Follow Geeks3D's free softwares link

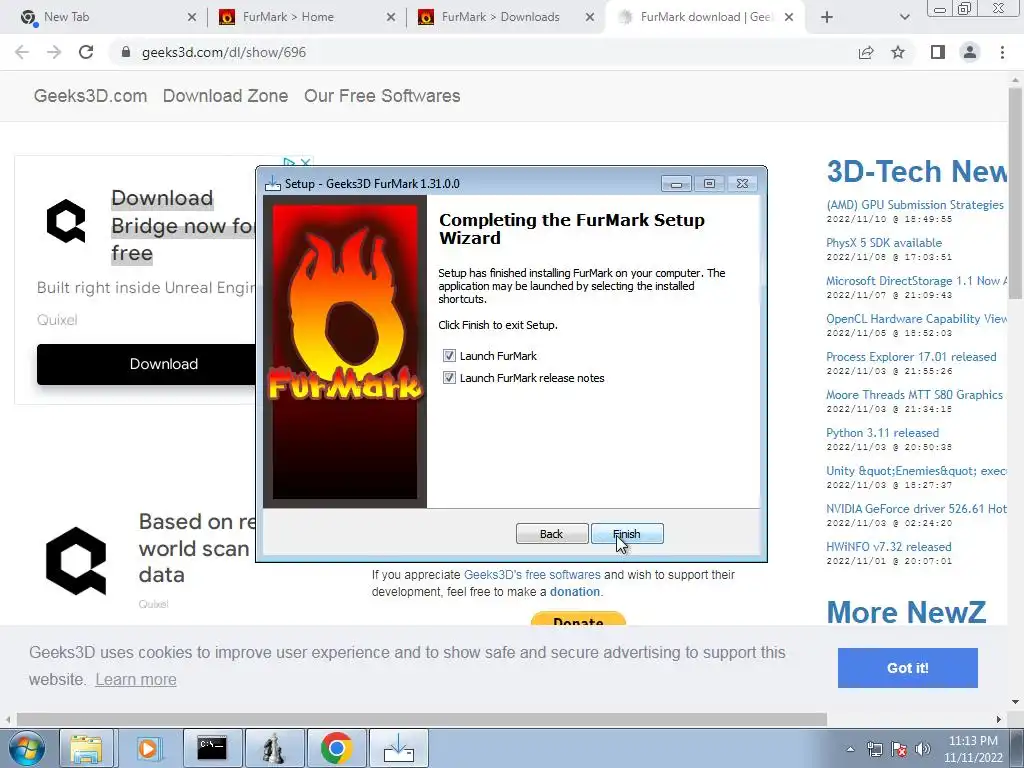tap(532, 575)
